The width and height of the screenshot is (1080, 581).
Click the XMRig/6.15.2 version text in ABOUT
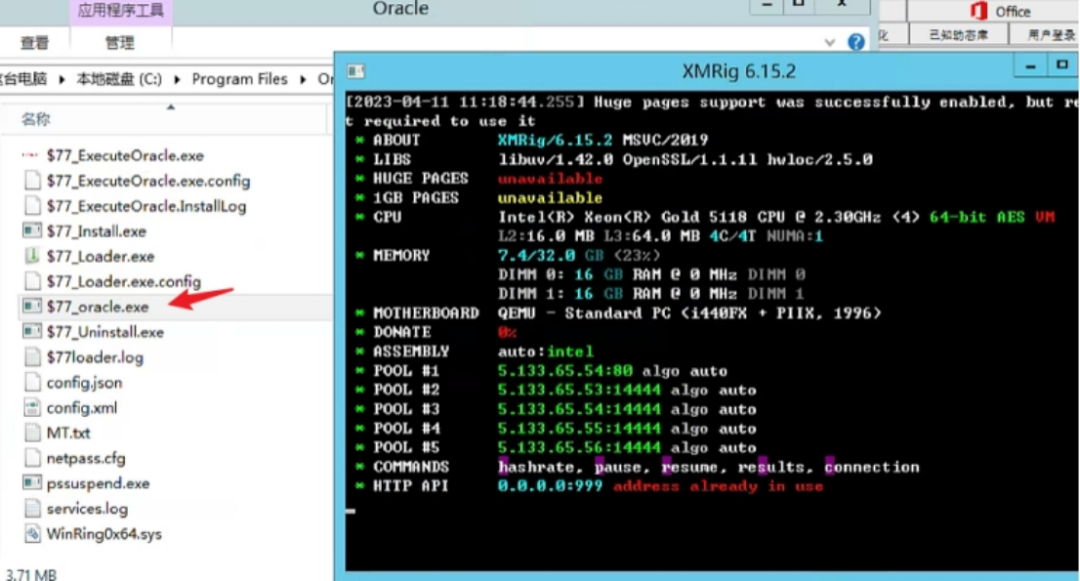click(x=554, y=140)
